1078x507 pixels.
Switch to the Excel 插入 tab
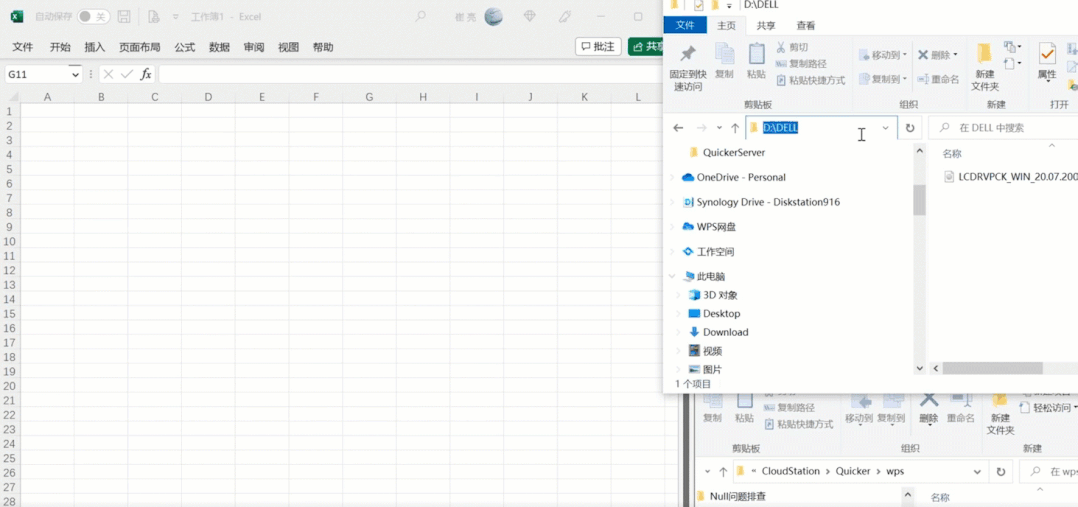(94, 47)
